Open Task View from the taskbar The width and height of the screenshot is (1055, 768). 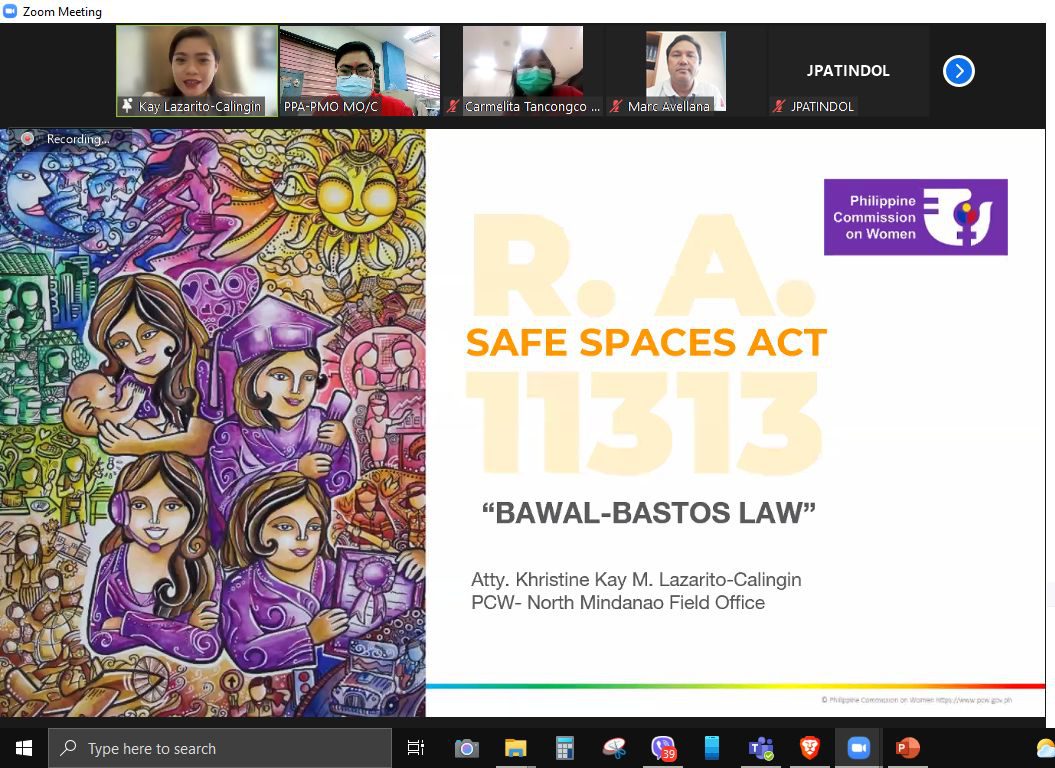416,748
